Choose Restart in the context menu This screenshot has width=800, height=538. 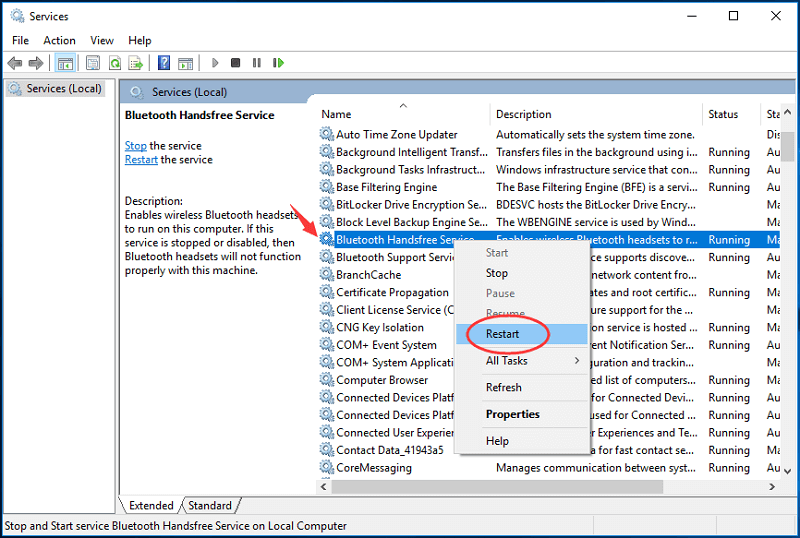point(521,334)
